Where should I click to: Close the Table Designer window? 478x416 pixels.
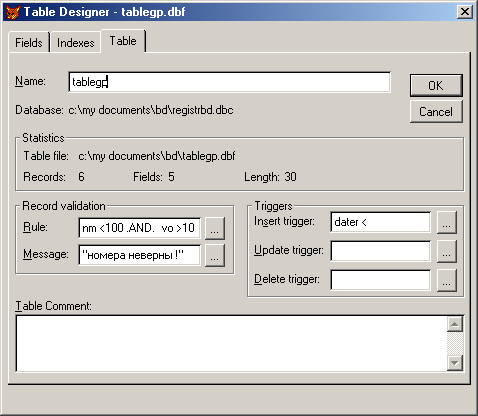(465, 12)
